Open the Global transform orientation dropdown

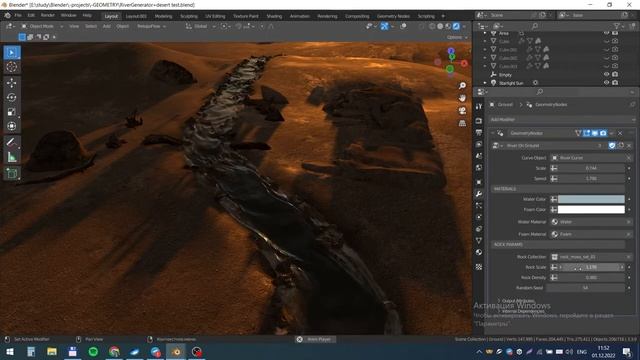201,26
